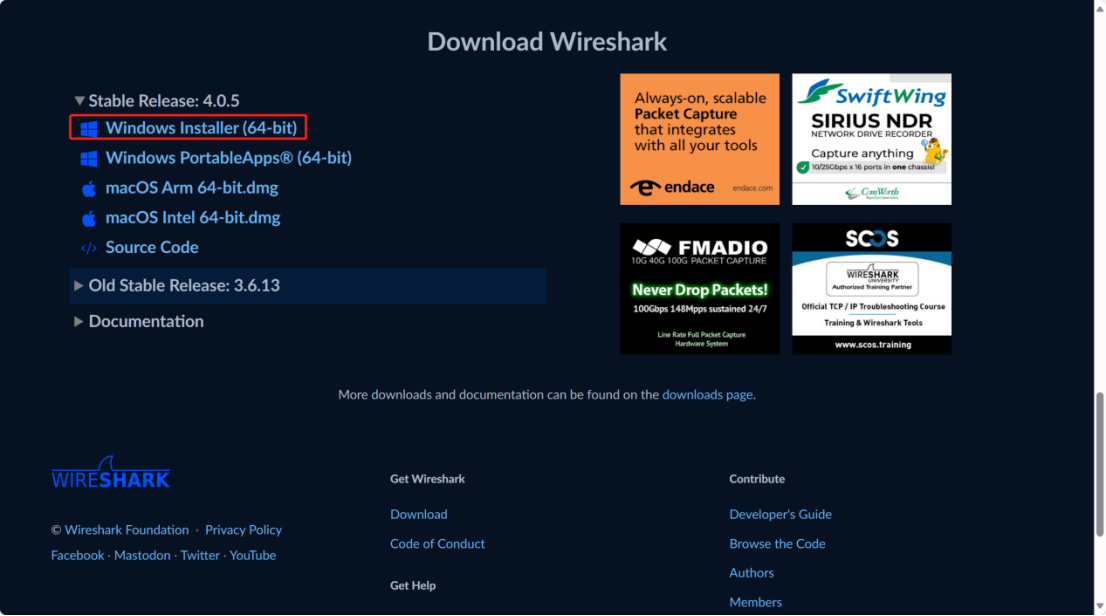Click the Windows logo beside Windows Installer

coord(89,128)
